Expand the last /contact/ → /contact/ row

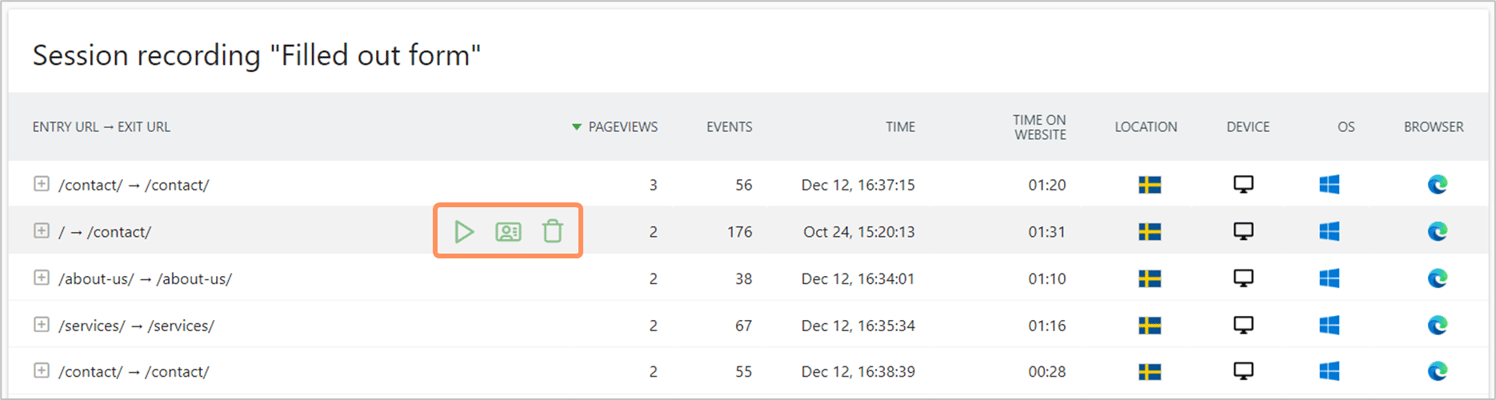[x=41, y=371]
